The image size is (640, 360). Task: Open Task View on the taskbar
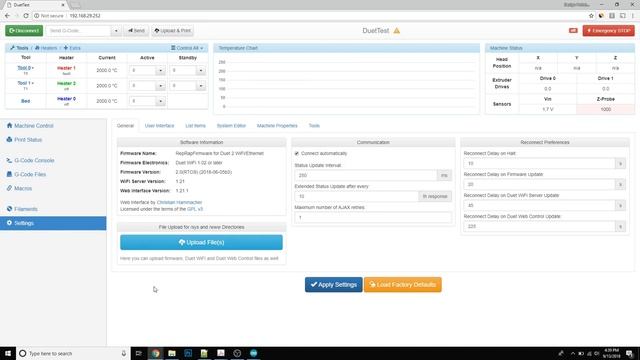point(138,353)
